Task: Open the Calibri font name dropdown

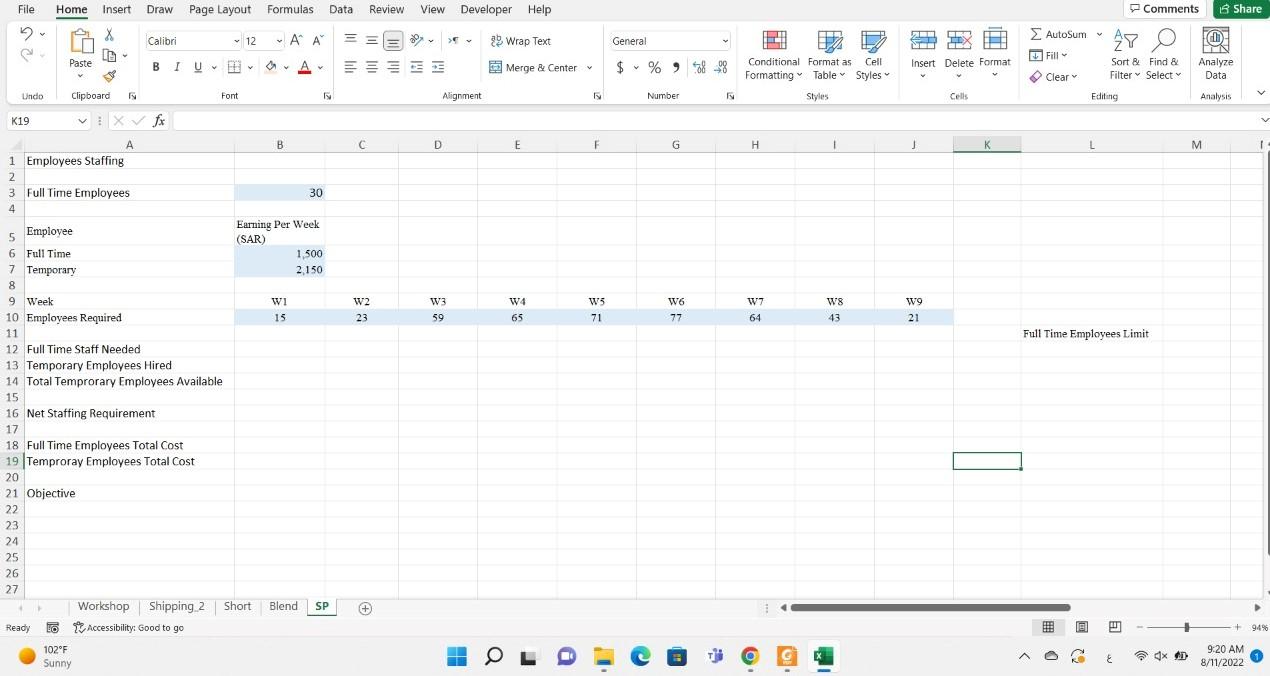Action: point(236,41)
